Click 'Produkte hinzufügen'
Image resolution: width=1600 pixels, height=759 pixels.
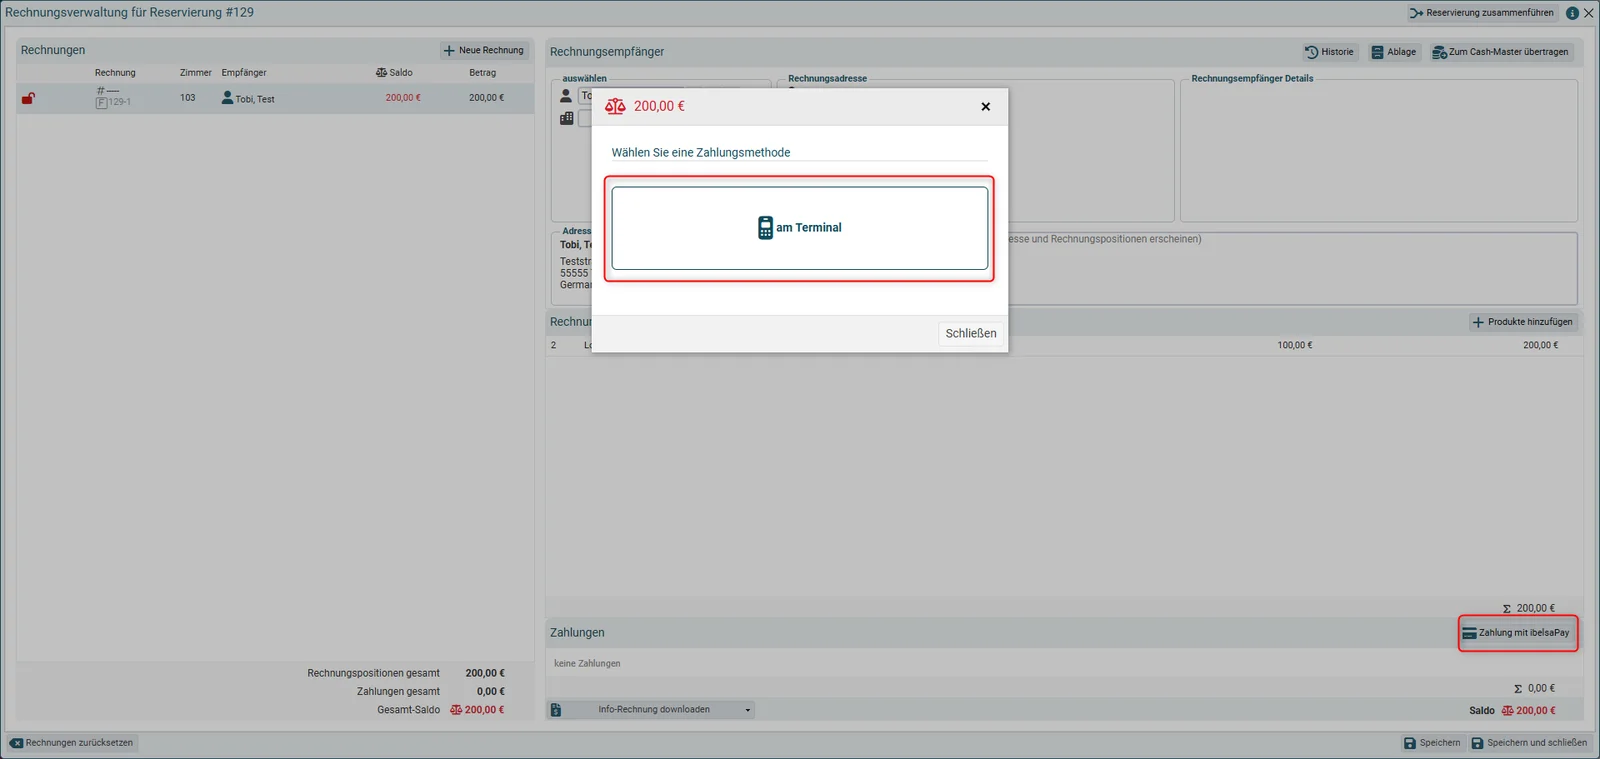click(x=1522, y=322)
